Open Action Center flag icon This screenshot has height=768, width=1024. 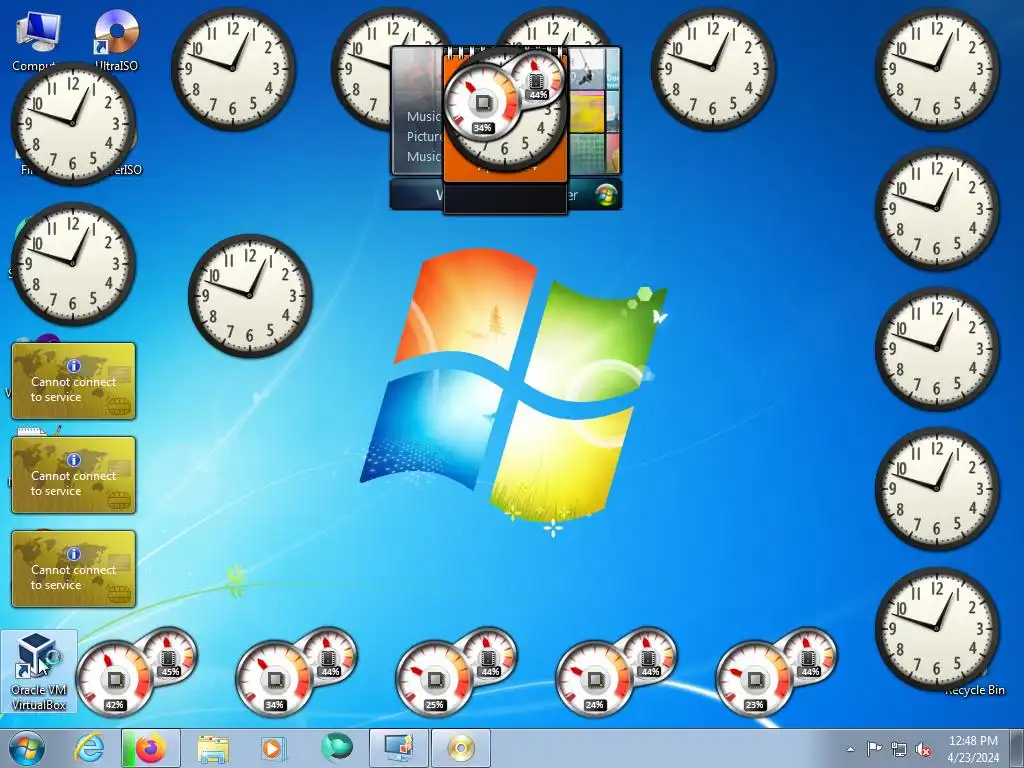pos(874,749)
